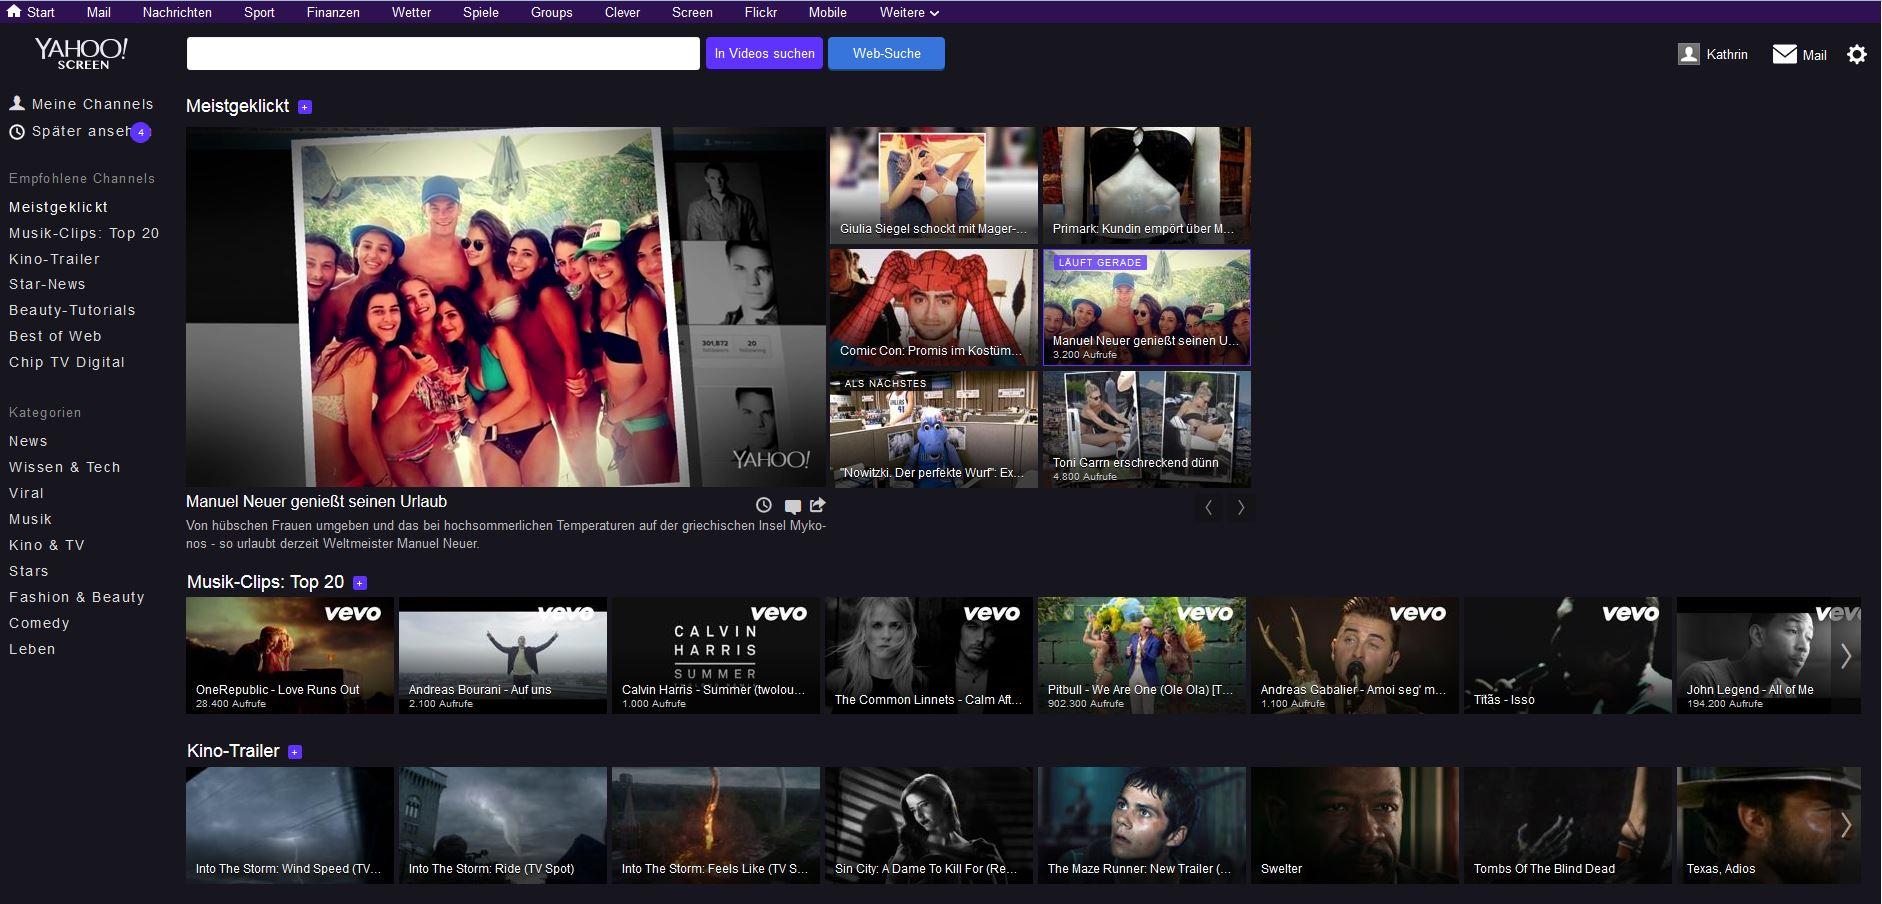Add Kino-Trailer channel with plus icon
Image resolution: width=1882 pixels, height=904 pixels.
coord(295,752)
